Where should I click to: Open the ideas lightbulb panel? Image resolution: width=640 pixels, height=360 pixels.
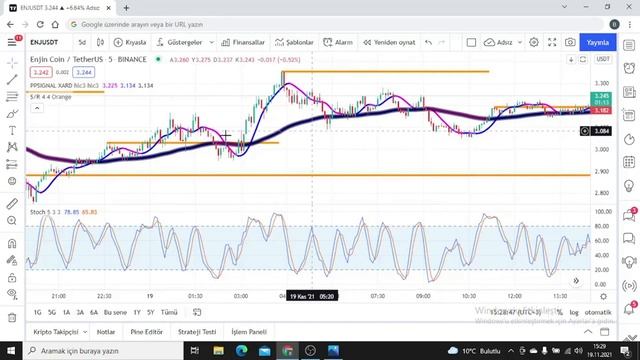[629, 186]
